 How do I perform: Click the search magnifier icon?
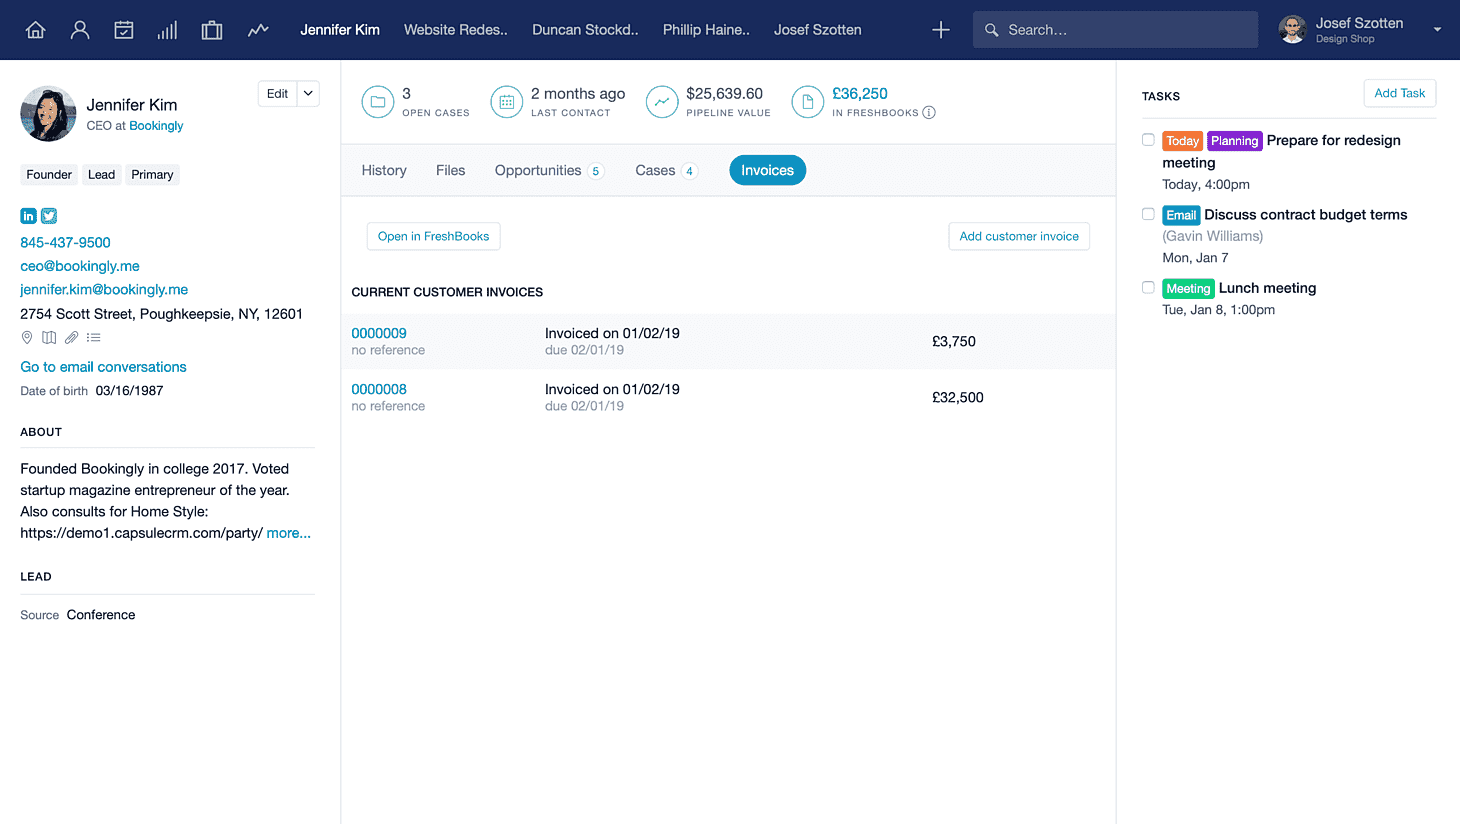coord(991,30)
